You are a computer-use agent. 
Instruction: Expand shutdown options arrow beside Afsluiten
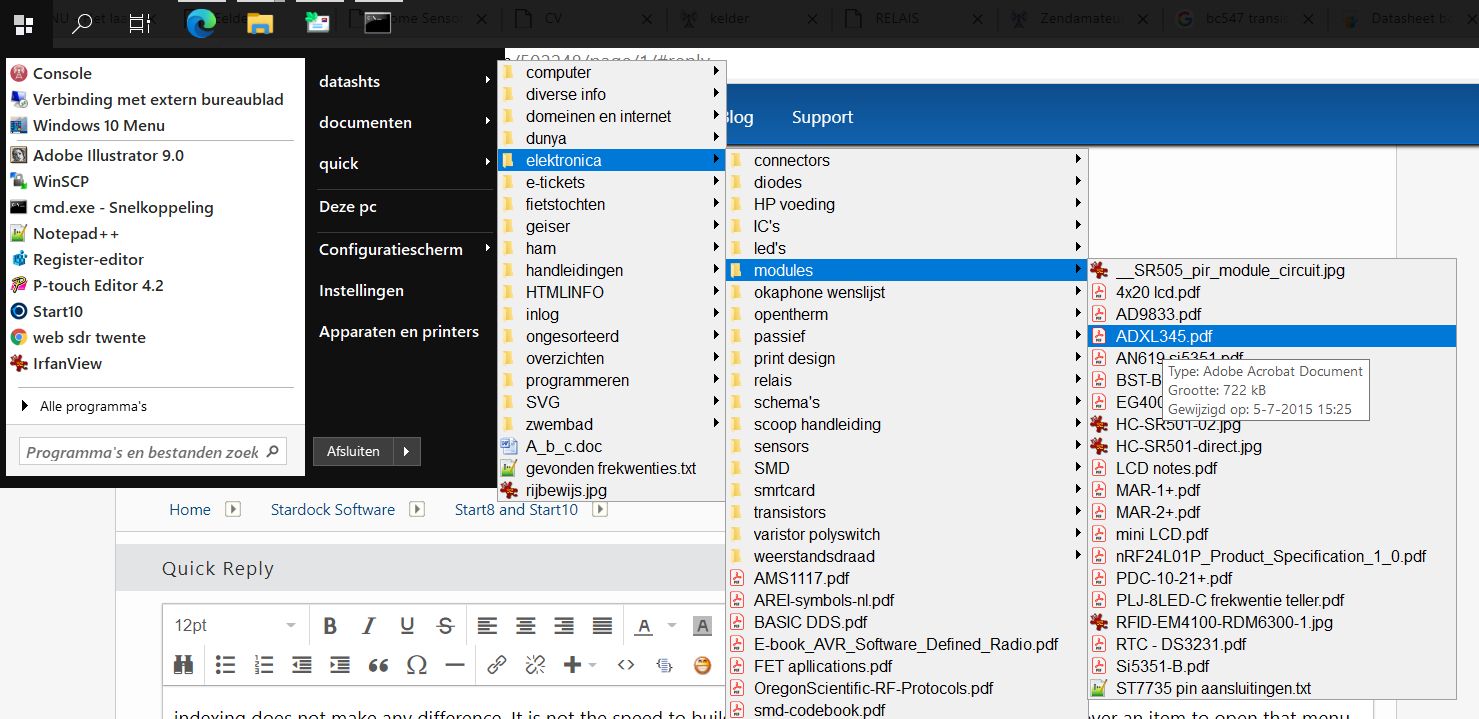(407, 451)
